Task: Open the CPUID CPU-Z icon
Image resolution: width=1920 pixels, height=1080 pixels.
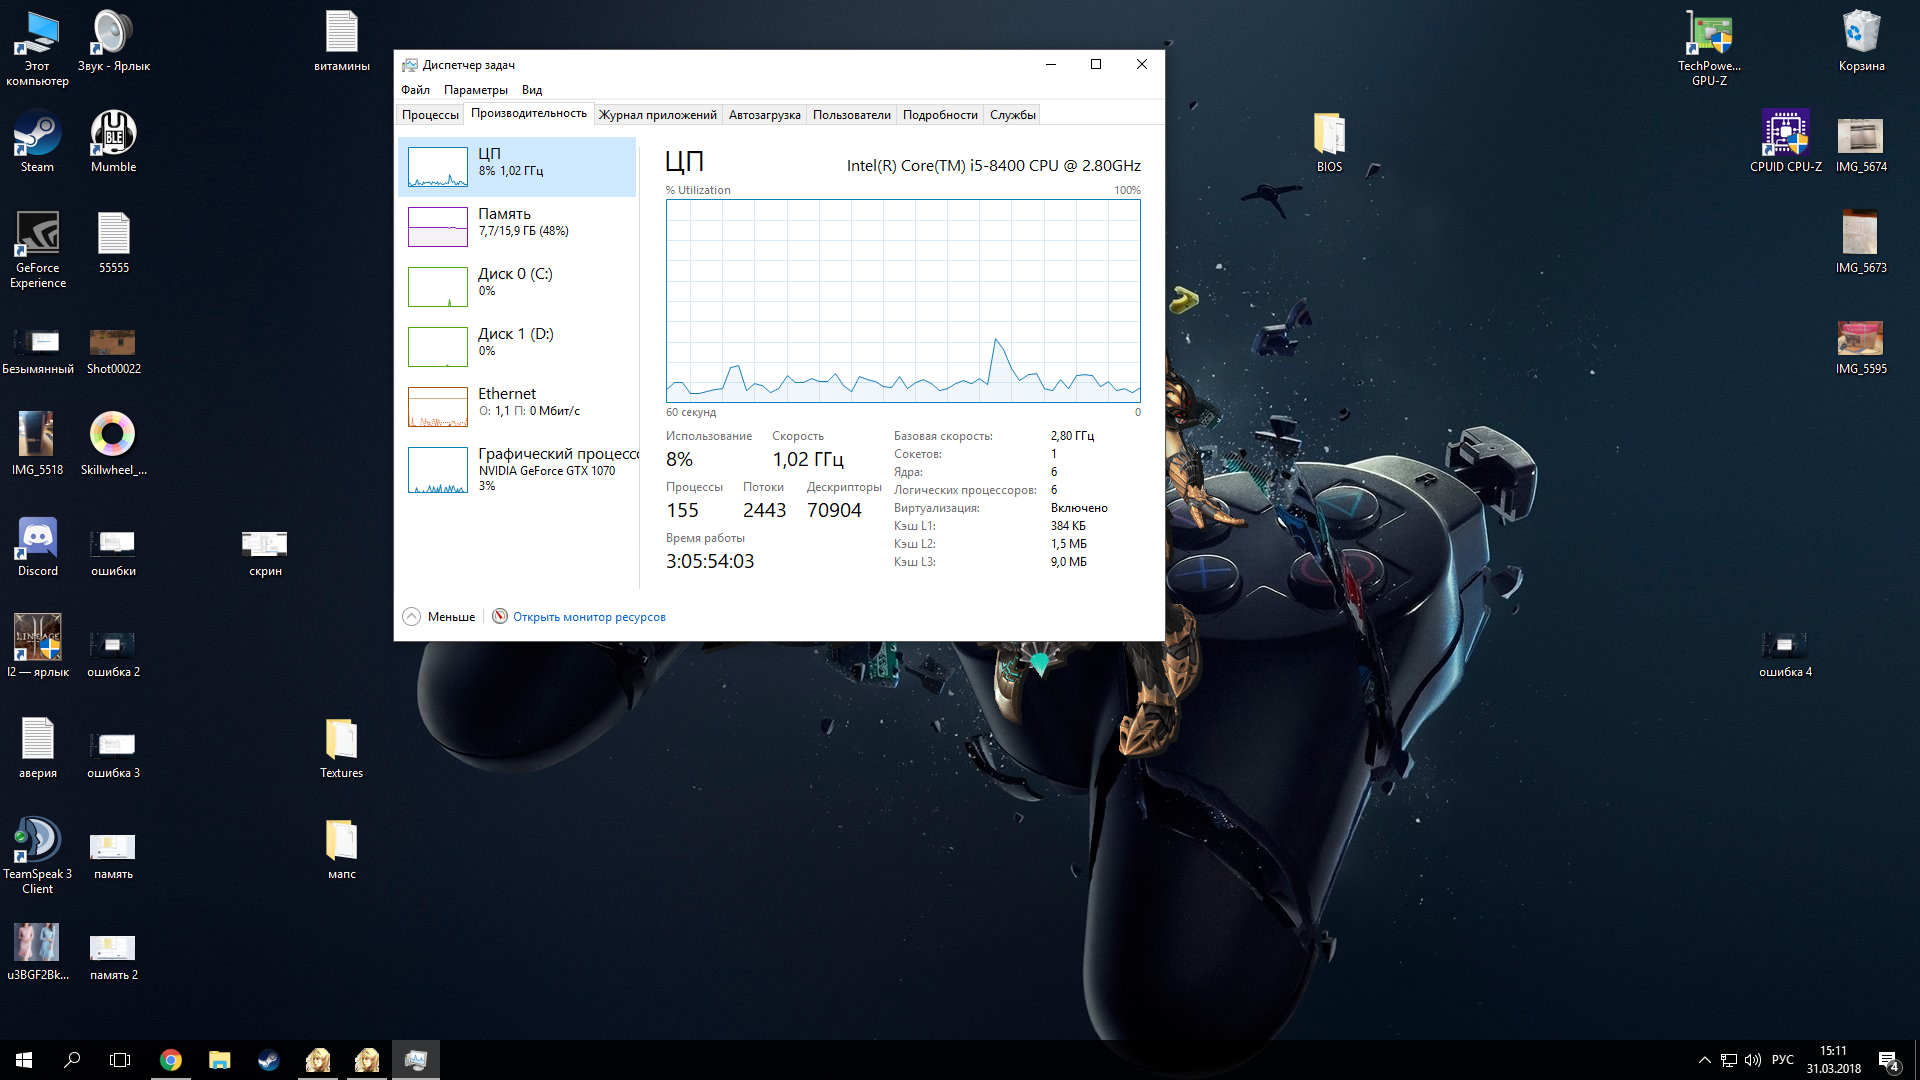Action: click(x=1786, y=142)
